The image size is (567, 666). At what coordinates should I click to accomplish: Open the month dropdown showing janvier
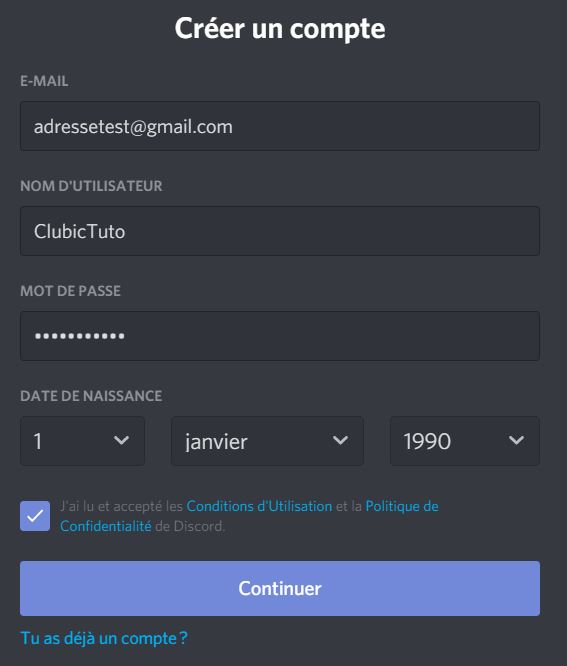click(267, 441)
